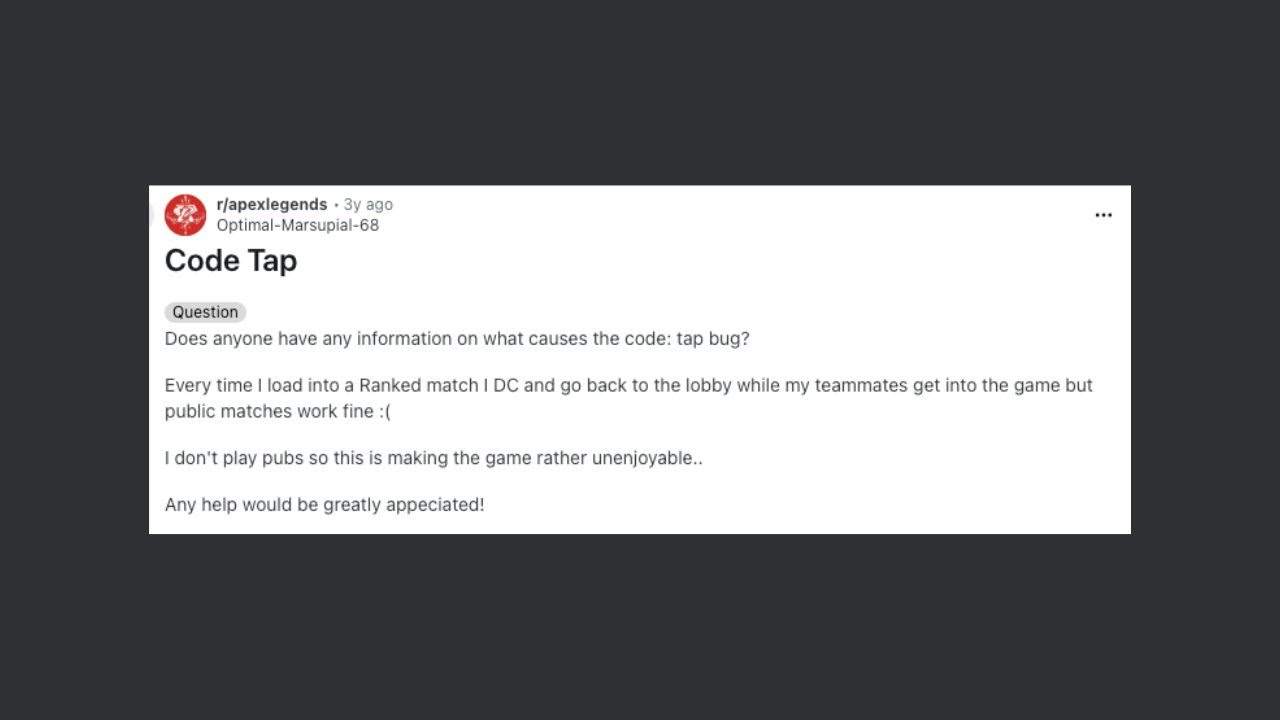Click the word "lobby" in the post
Viewport: 1280px width, 720px height.
tap(709, 385)
